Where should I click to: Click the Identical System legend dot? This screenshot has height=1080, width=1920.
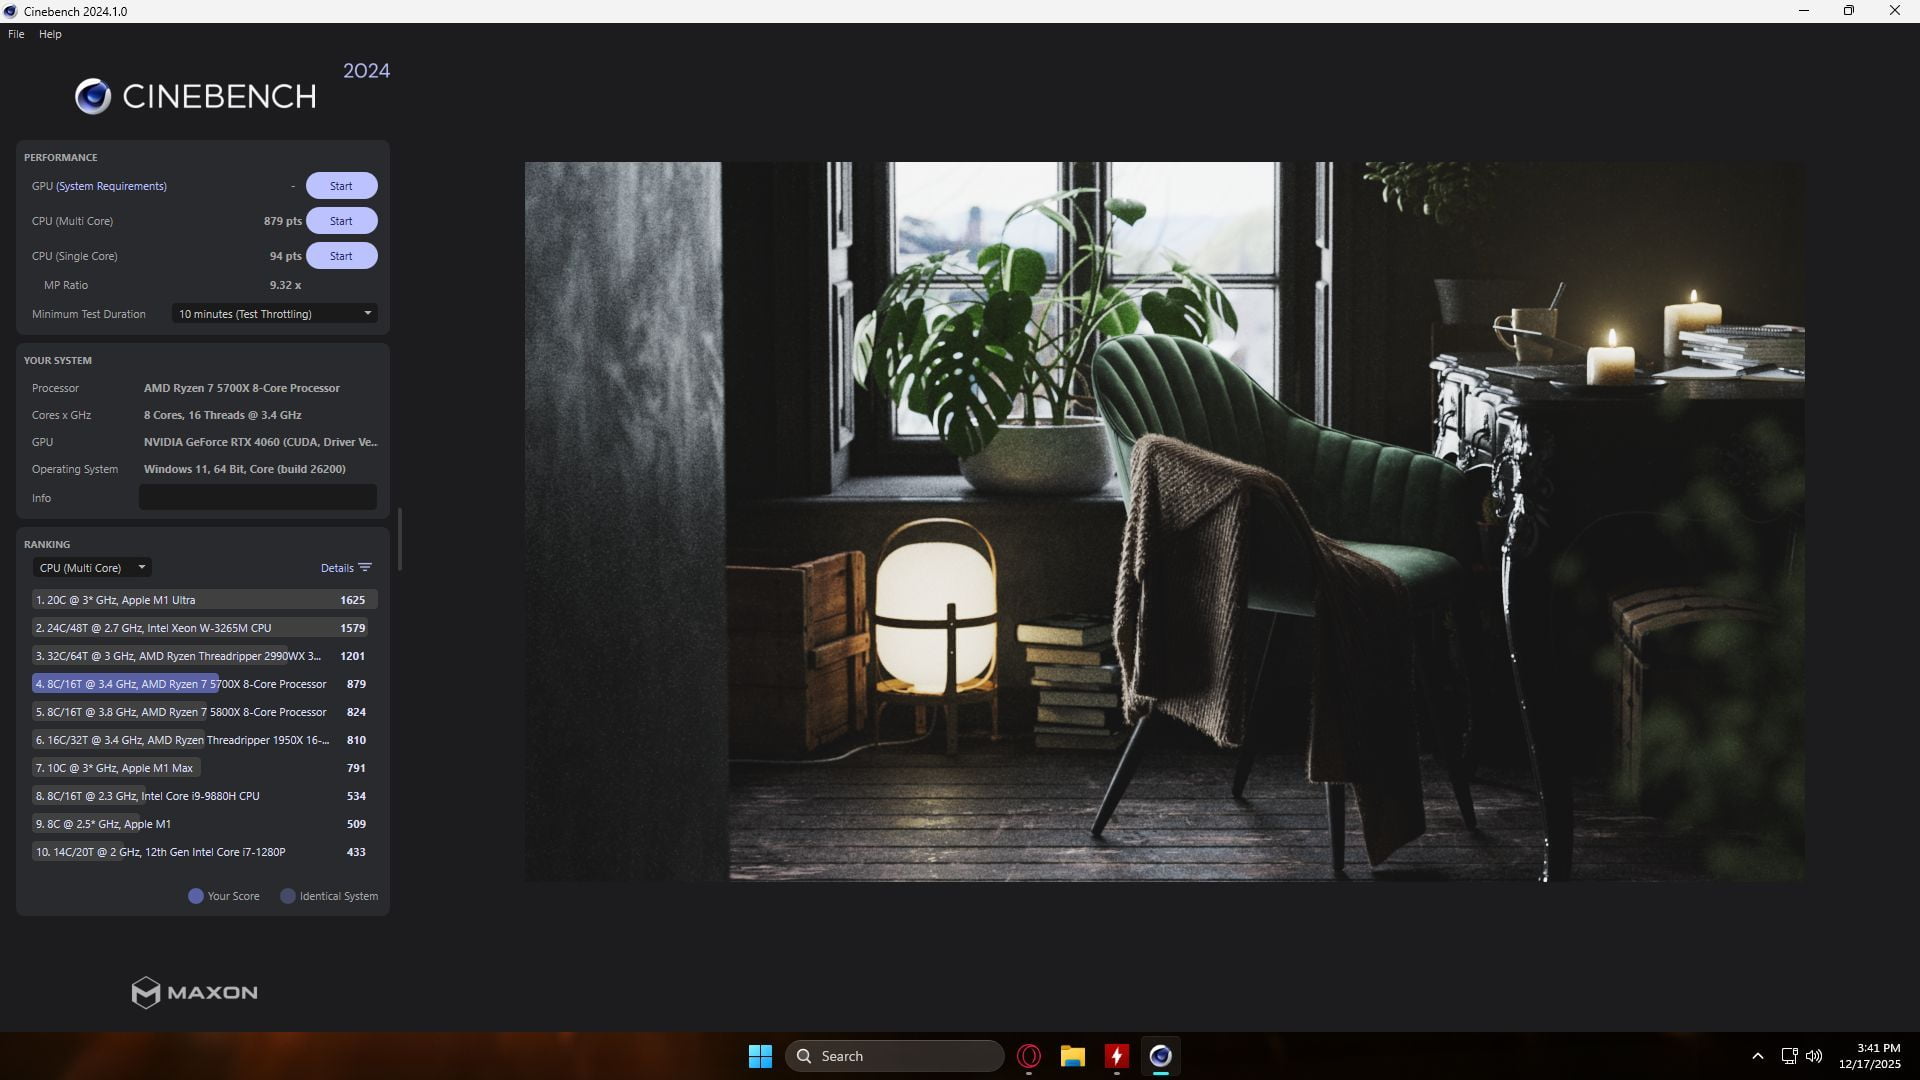click(x=288, y=896)
